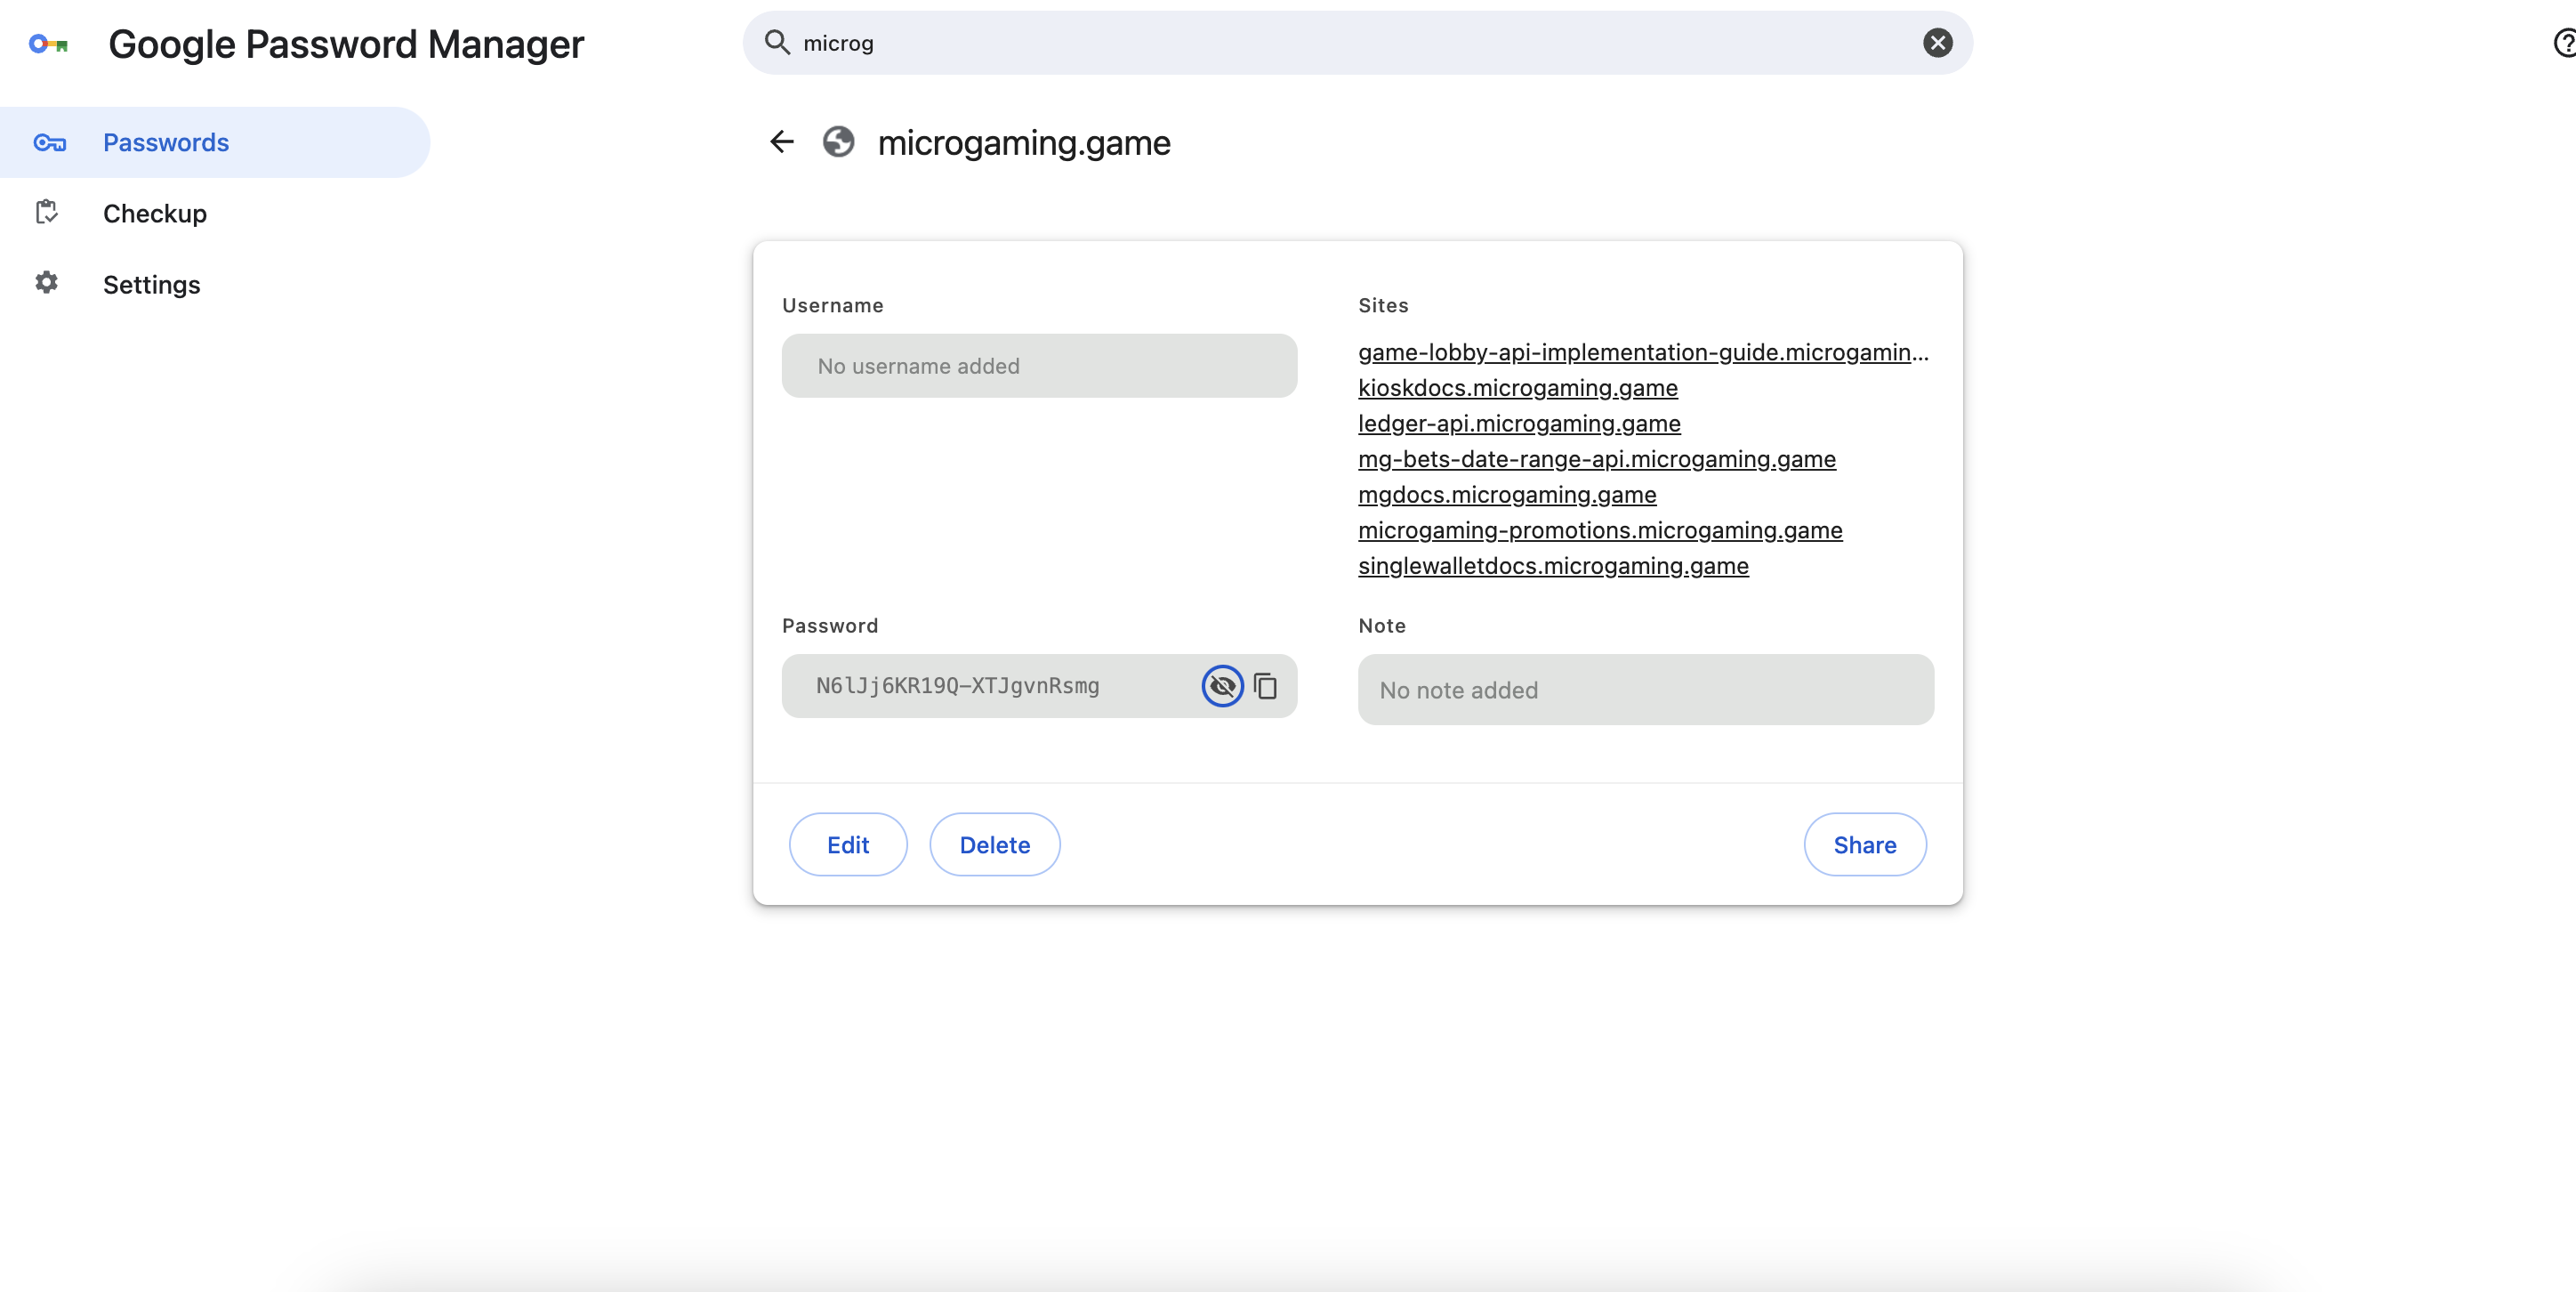Open the Settings section in the sidebar
The height and width of the screenshot is (1292, 2576).
[x=152, y=285]
